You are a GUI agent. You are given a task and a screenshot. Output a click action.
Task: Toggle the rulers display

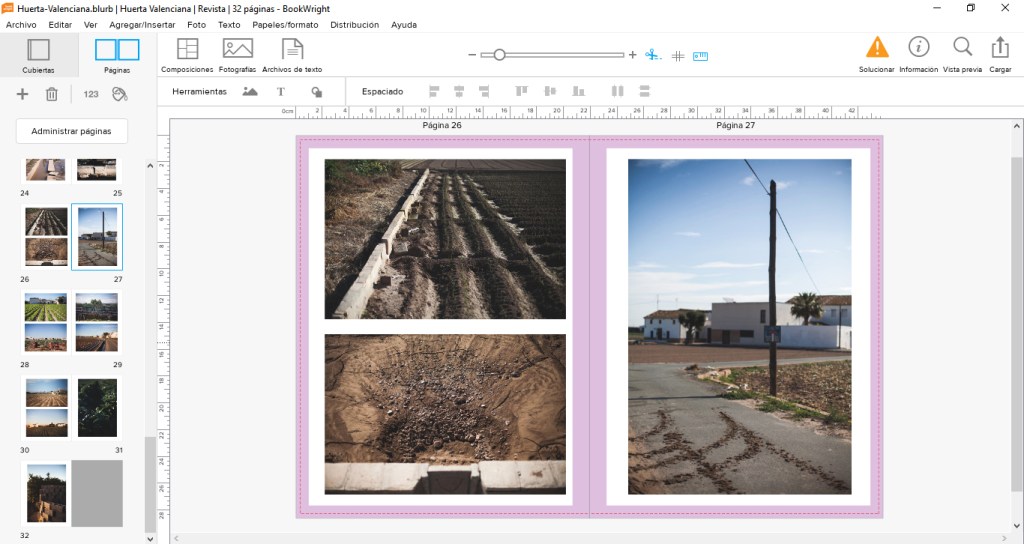click(700, 56)
